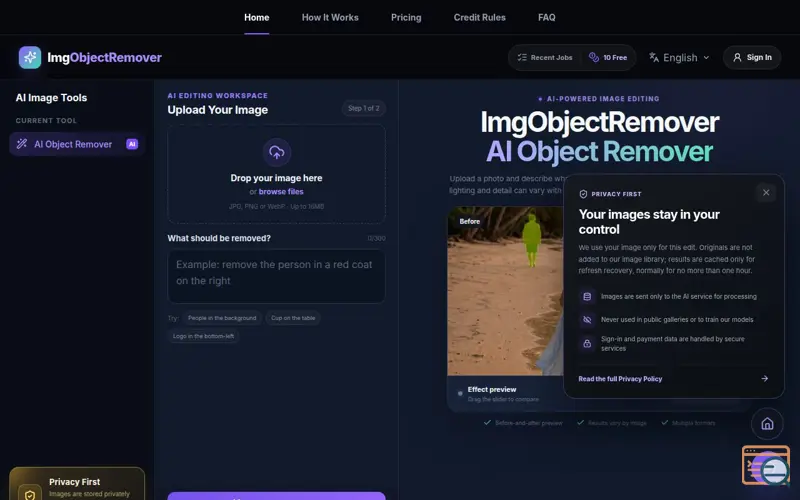The image size is (800, 500).
Task: Click the database icon beside Images are sent
Action: tap(587, 296)
